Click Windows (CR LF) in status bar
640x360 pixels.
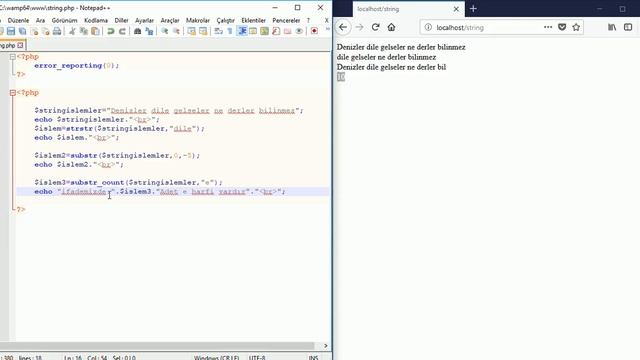[216, 357]
